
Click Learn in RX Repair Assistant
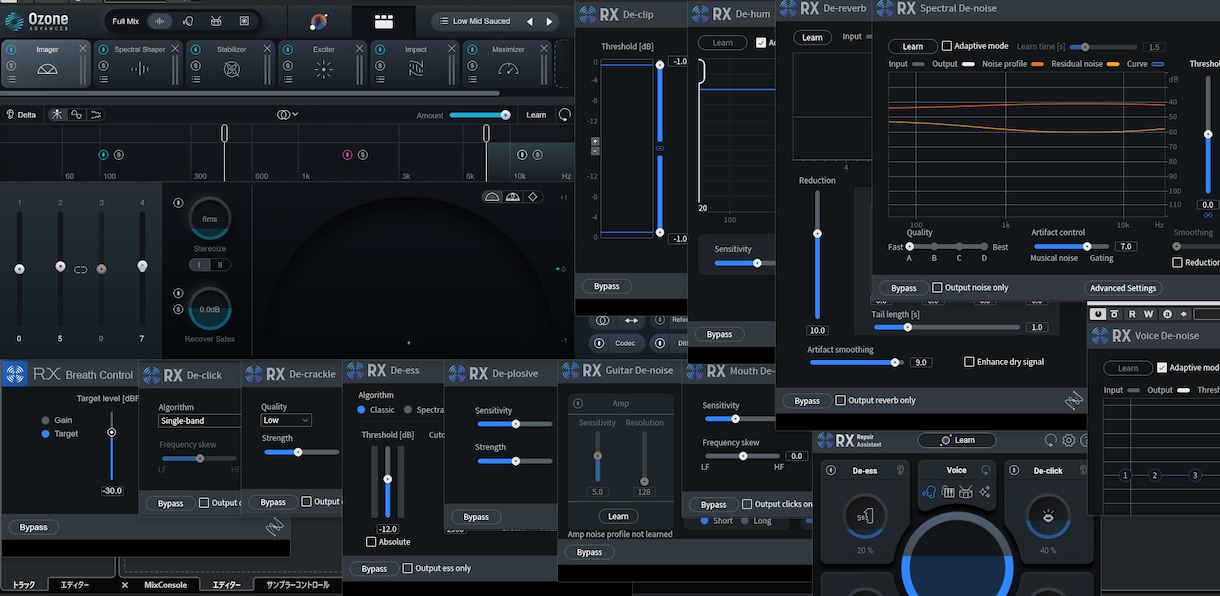click(x=957, y=440)
